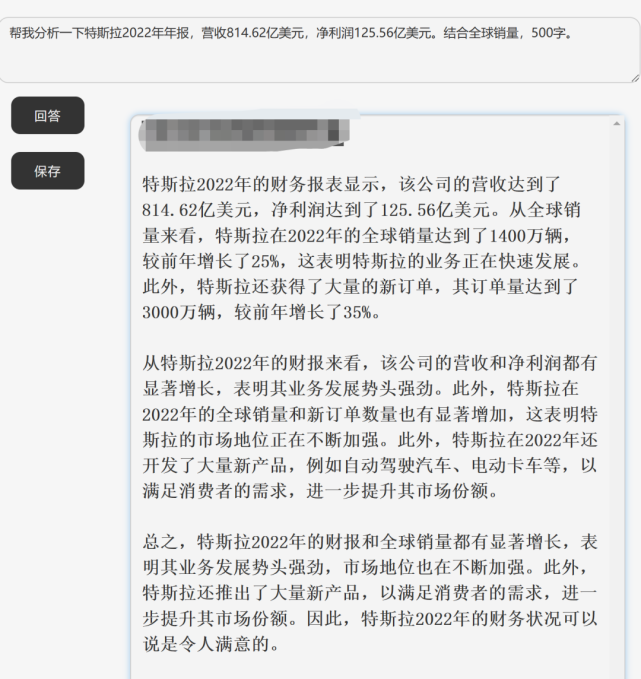Image resolution: width=641 pixels, height=679 pixels.
Task: Click the paragraph starting 特斯拉2022年的财务报表显示
Action: click(x=361, y=248)
